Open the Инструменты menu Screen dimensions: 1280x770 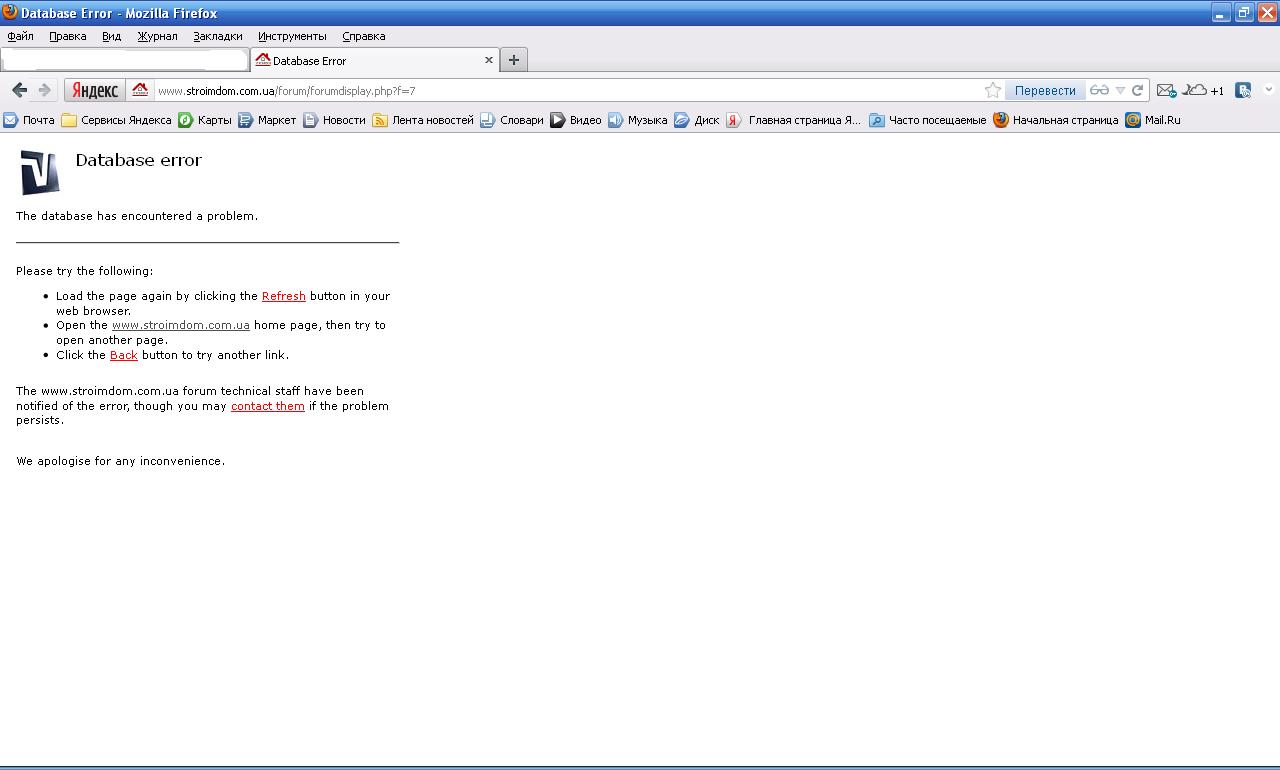pyautogui.click(x=292, y=36)
